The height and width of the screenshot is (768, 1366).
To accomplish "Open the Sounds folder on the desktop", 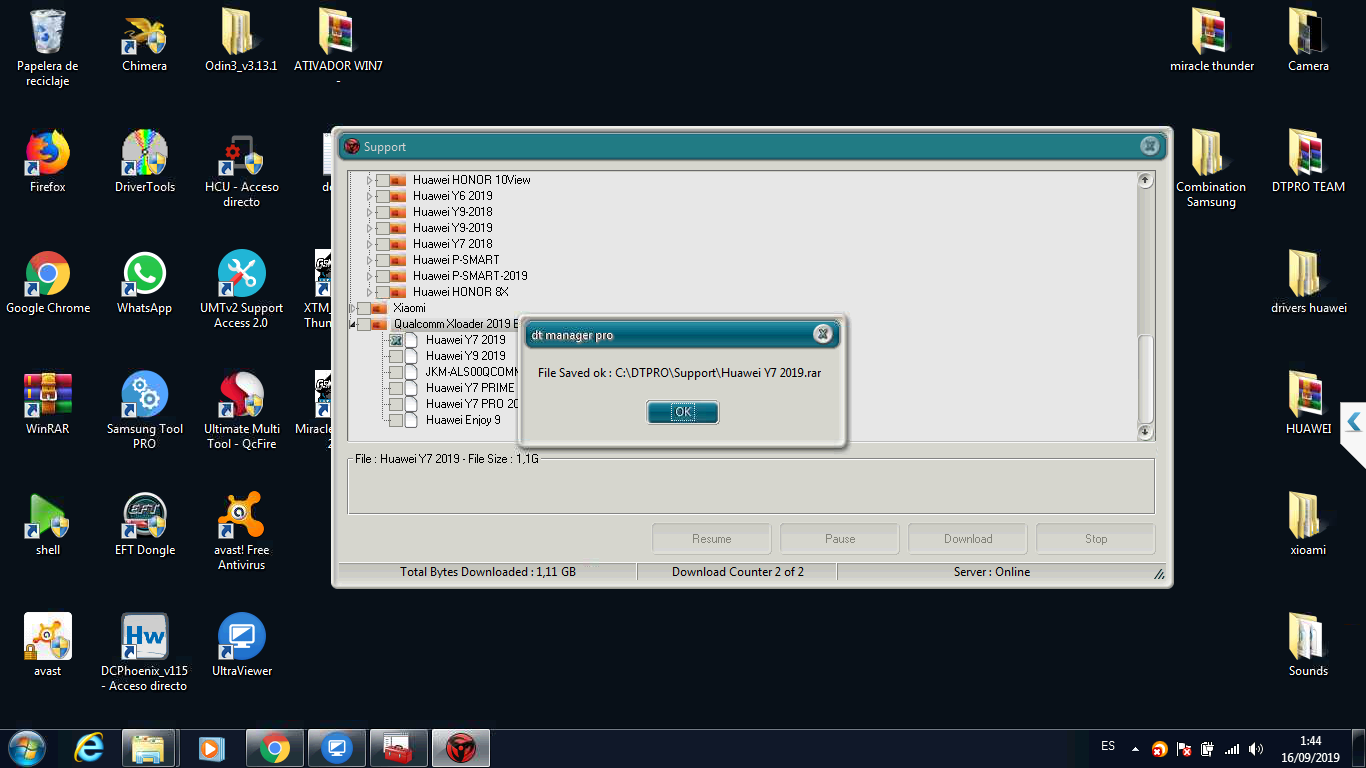I will click(x=1308, y=645).
